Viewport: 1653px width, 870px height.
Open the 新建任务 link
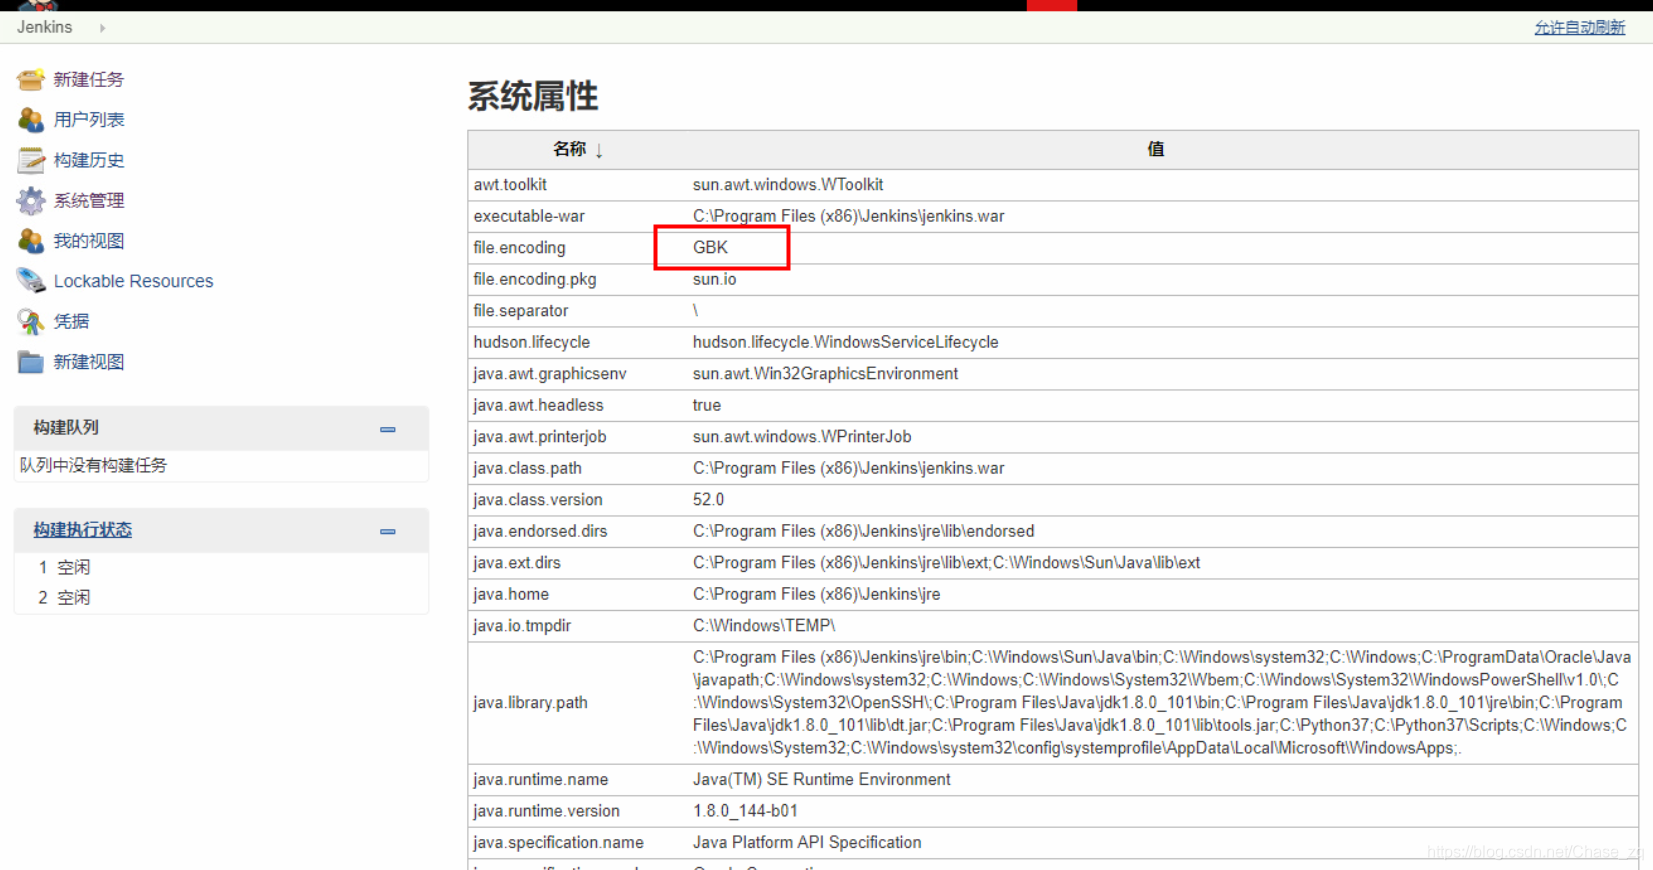89,80
